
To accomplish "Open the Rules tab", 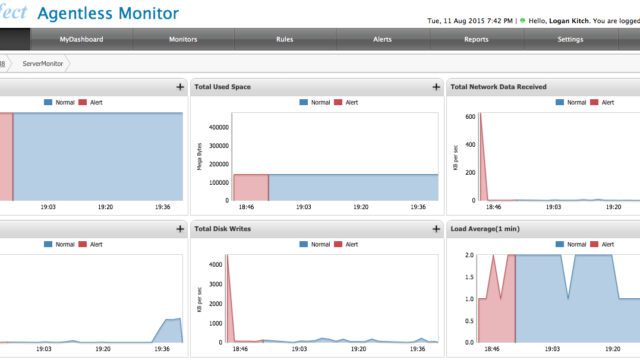I will pyautogui.click(x=284, y=39).
